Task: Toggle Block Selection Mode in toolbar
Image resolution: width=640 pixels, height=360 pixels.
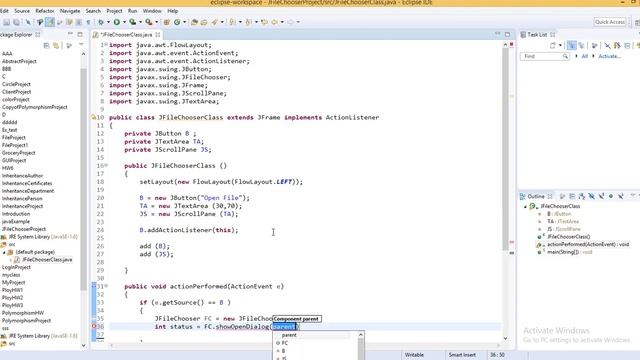Action: point(79,22)
